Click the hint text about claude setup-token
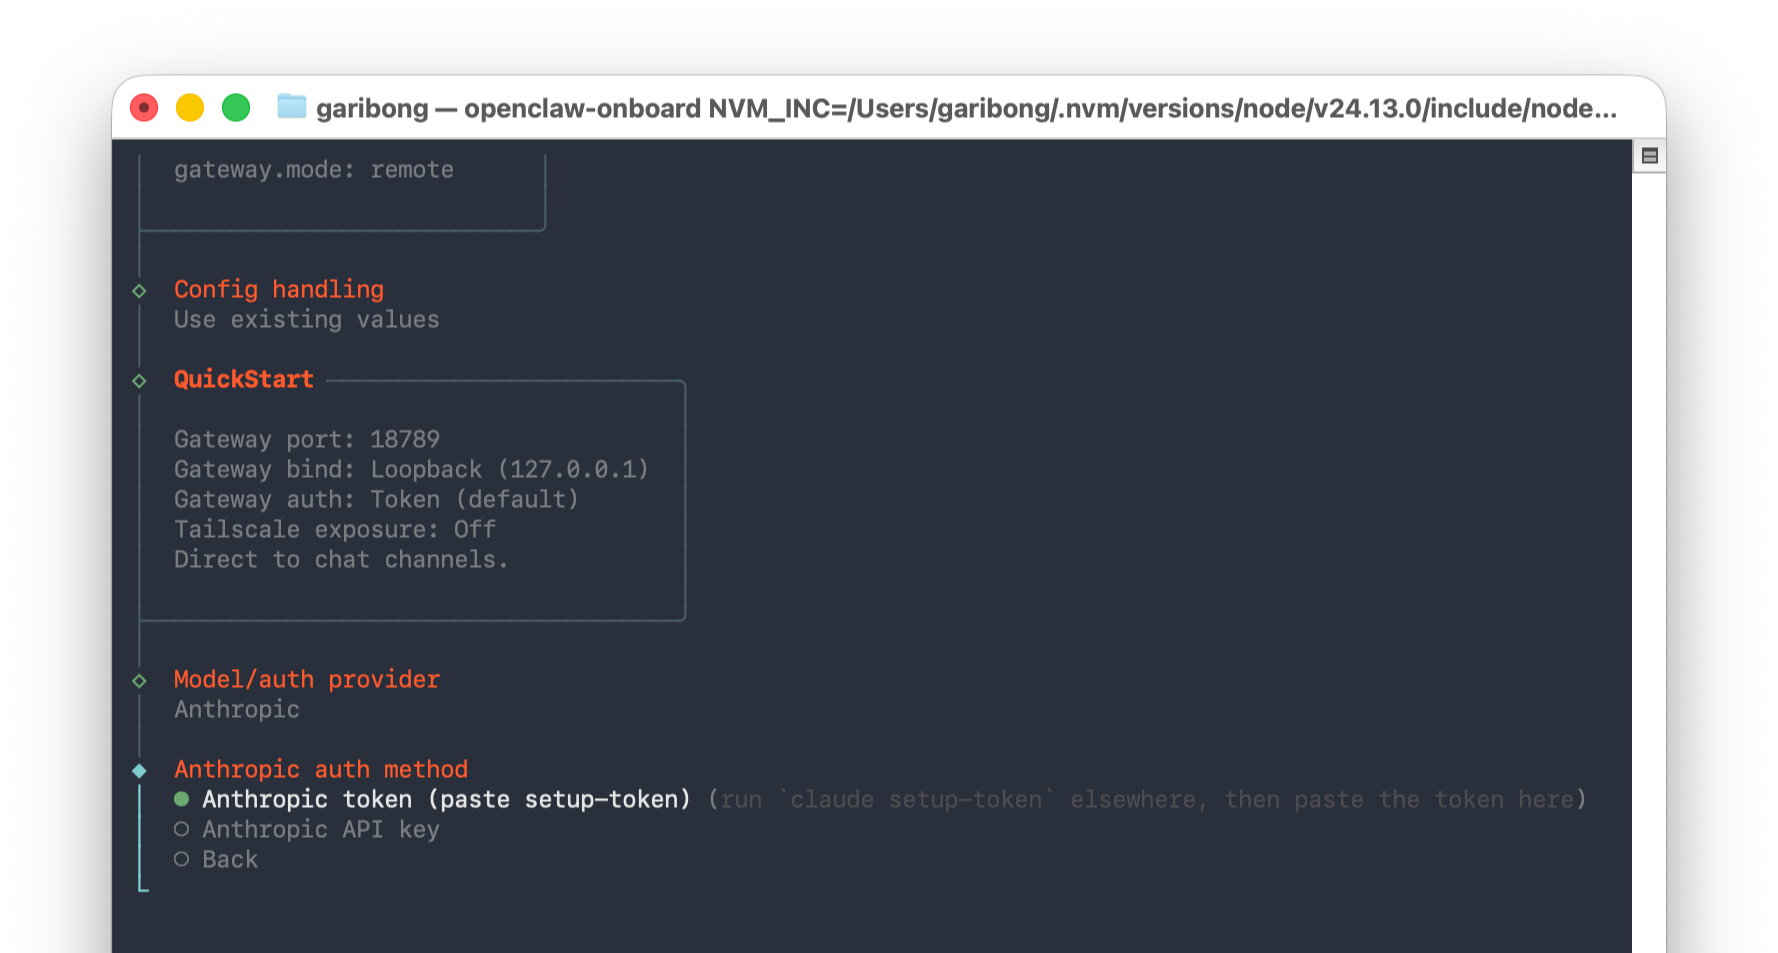Image resolution: width=1778 pixels, height=953 pixels. 1147,800
